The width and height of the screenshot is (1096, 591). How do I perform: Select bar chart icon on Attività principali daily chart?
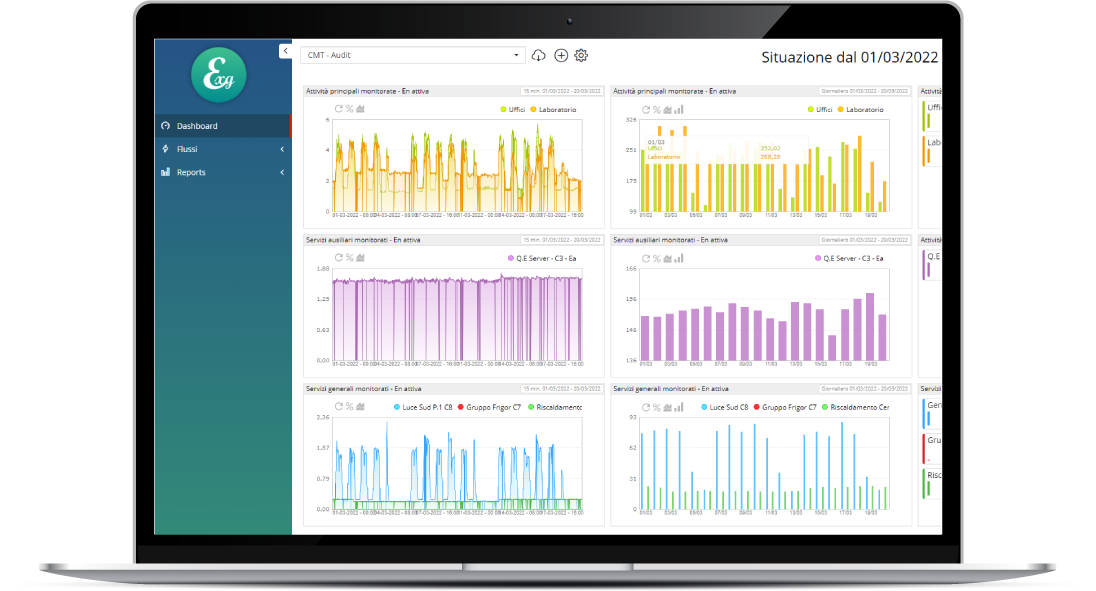pyautogui.click(x=679, y=109)
